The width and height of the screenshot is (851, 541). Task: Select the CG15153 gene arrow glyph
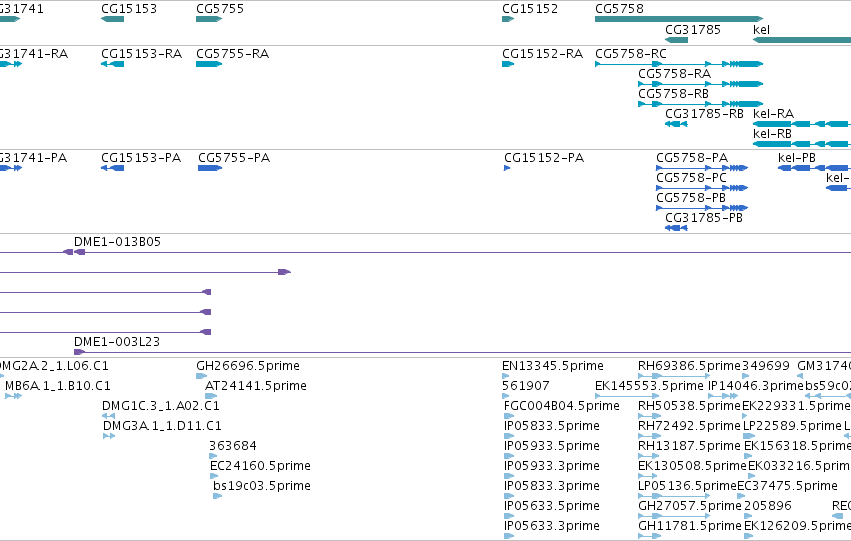click(112, 19)
